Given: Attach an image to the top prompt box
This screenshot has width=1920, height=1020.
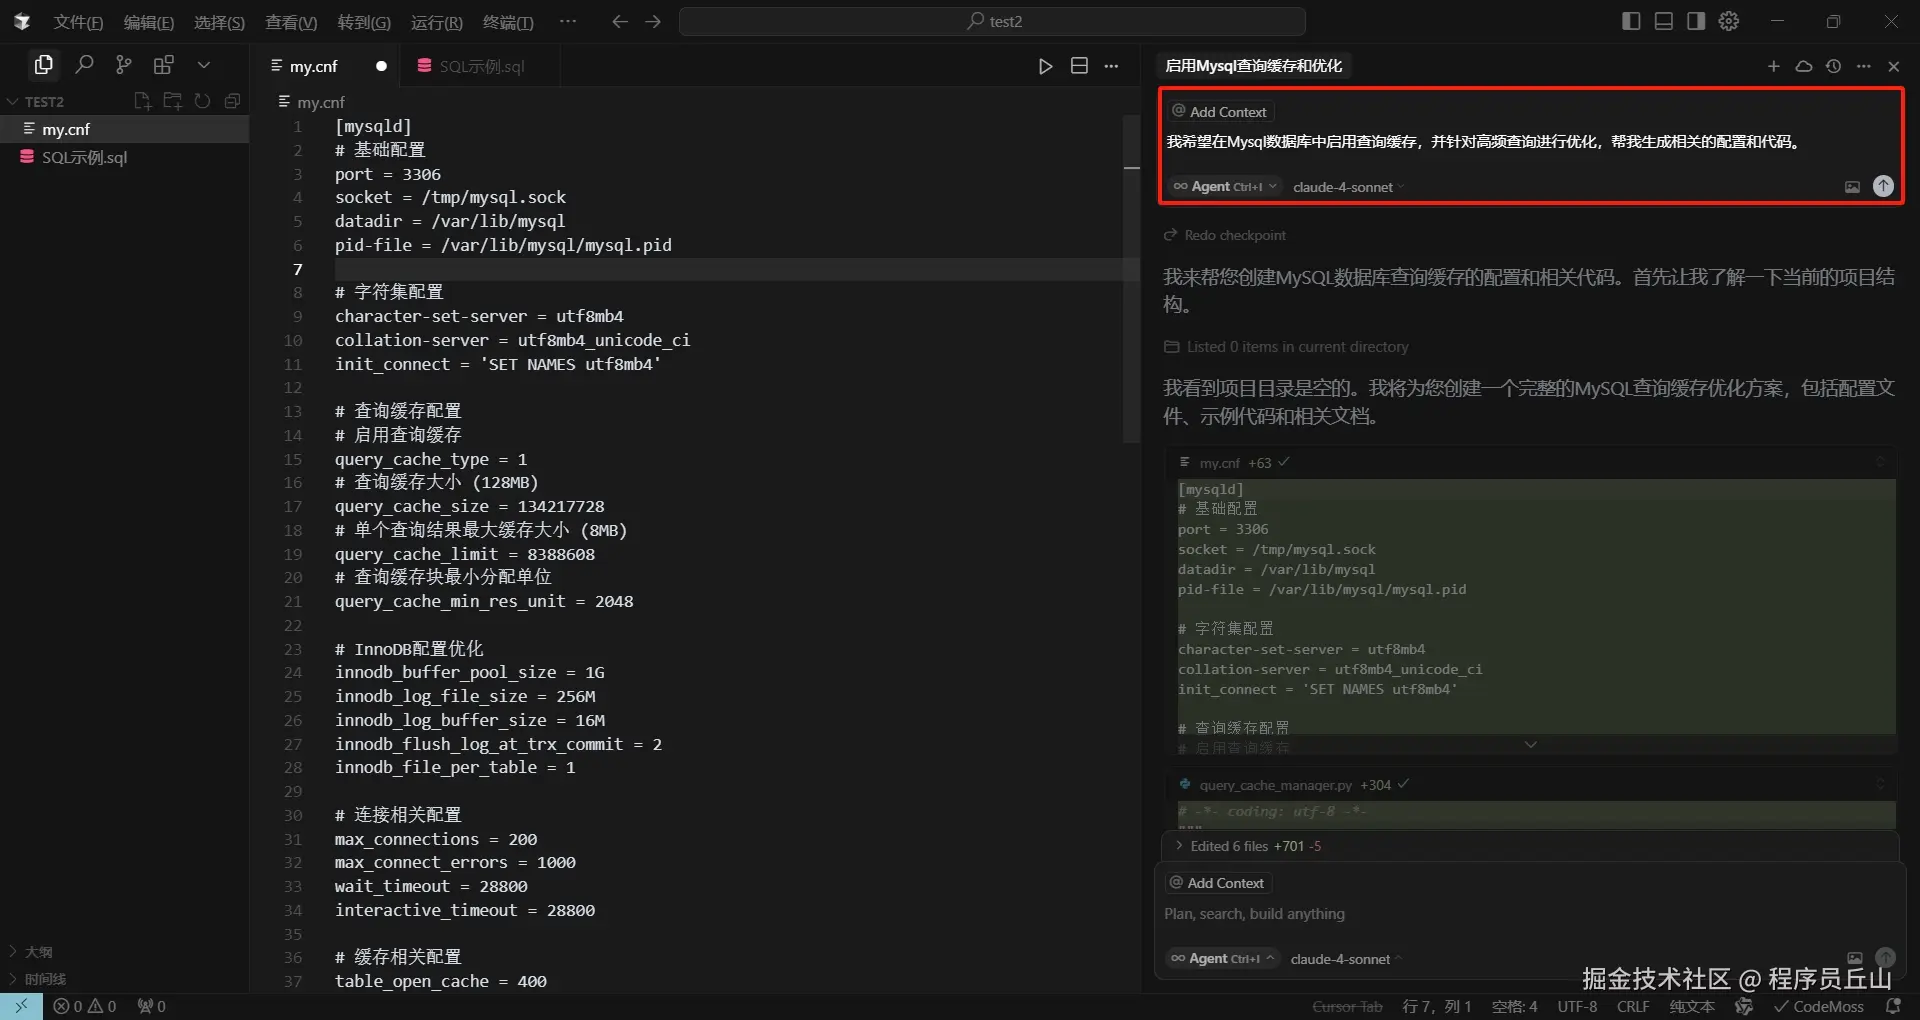Looking at the screenshot, I should coord(1852,187).
